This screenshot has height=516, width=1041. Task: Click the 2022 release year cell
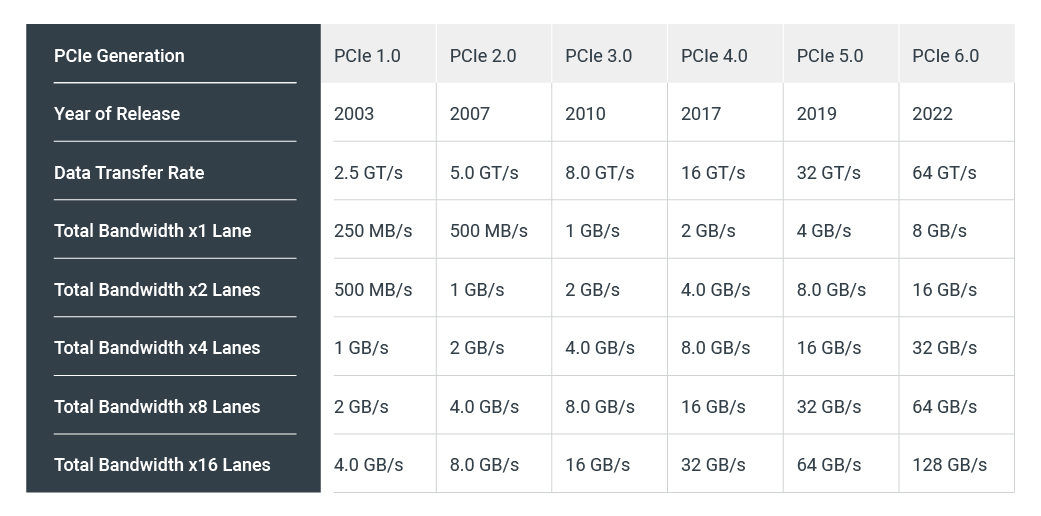[932, 114]
